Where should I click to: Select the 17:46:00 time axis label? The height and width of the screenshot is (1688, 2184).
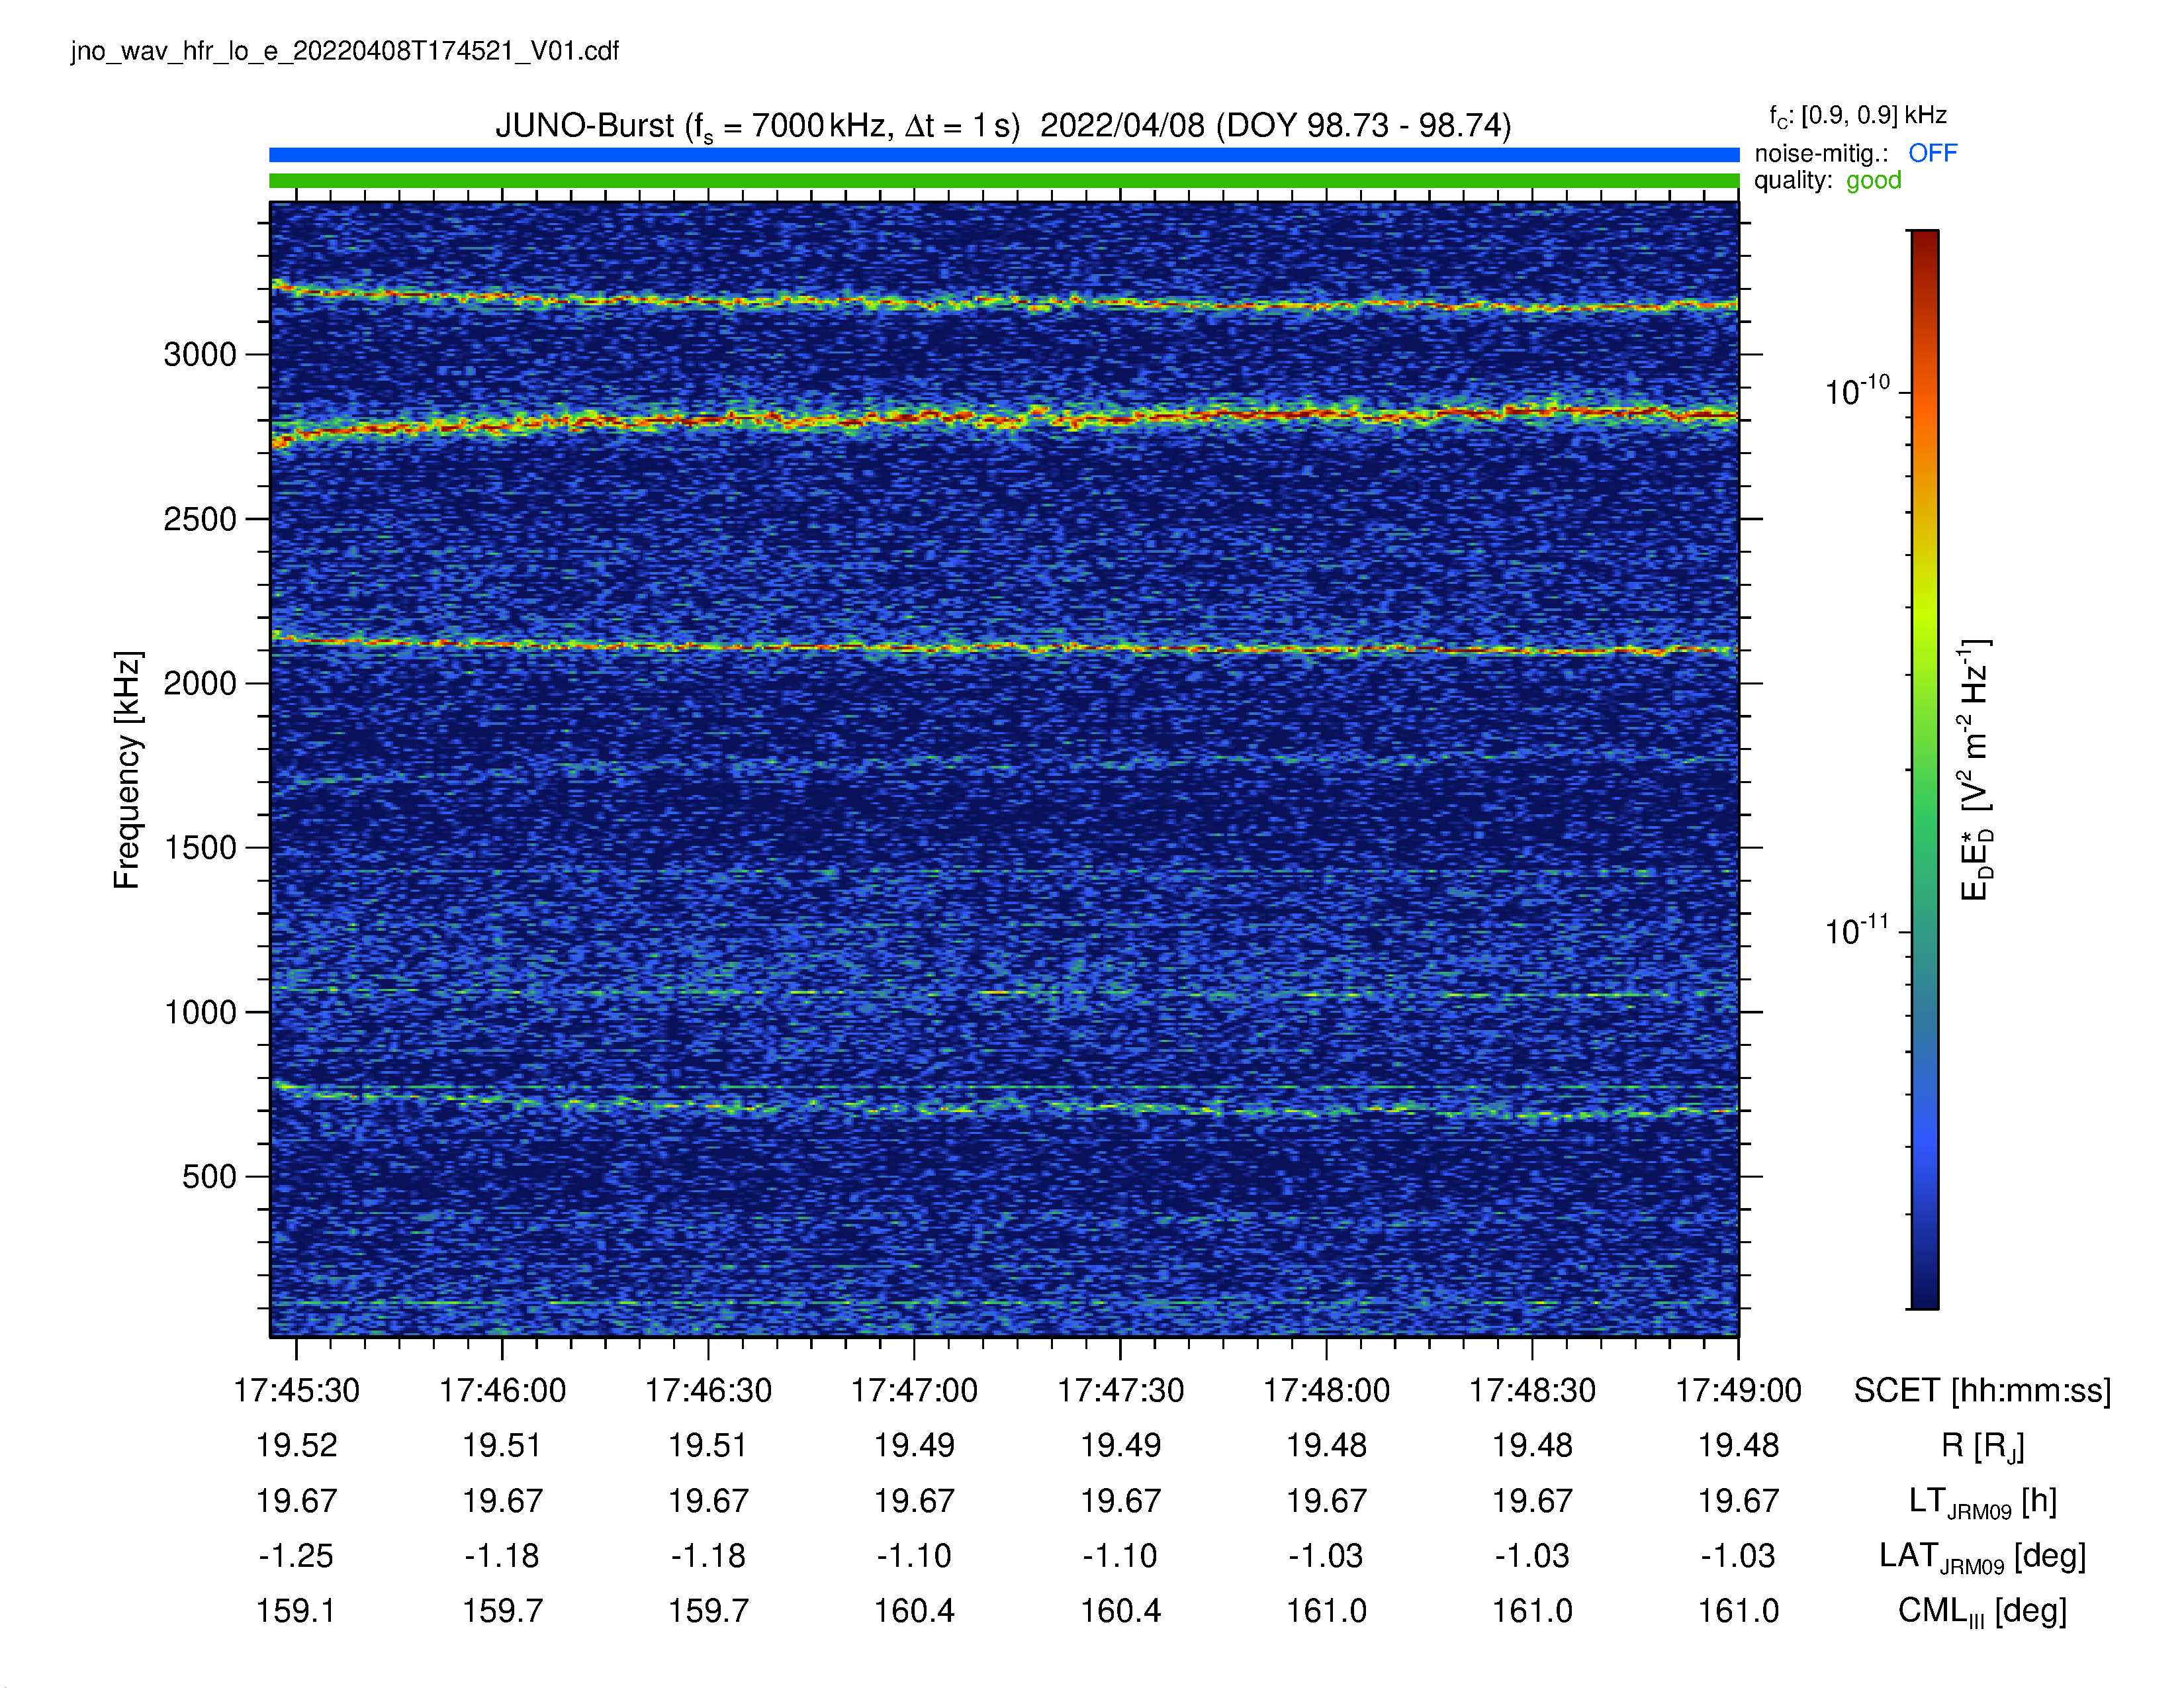coord(502,1390)
